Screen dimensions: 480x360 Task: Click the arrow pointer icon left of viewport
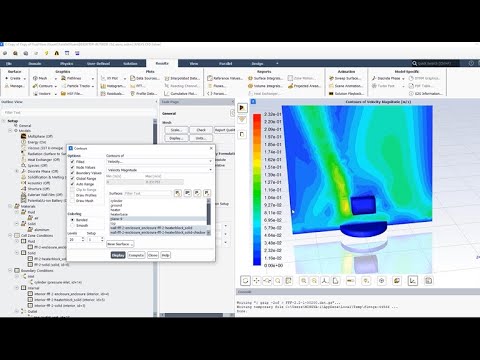pos(242,108)
